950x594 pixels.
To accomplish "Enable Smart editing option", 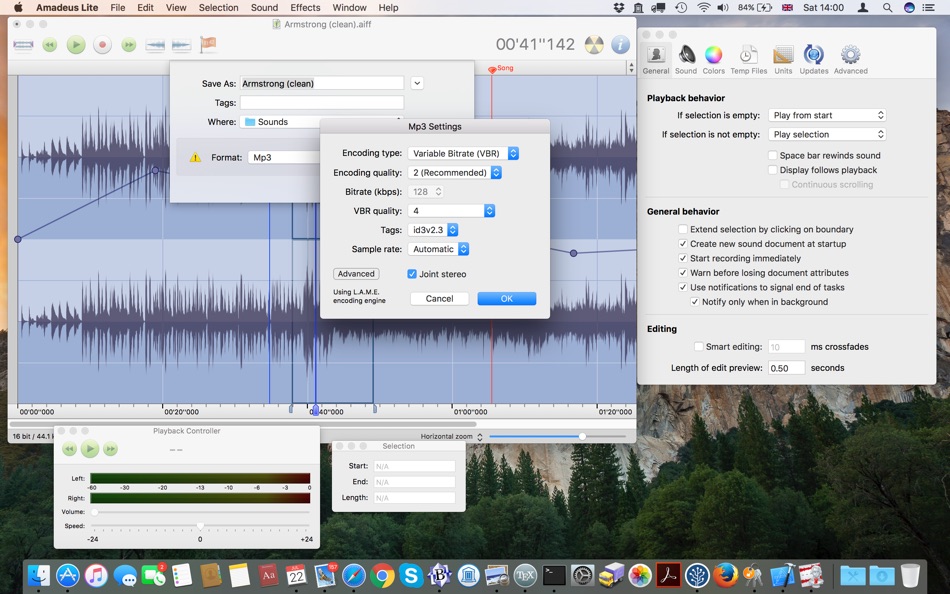I will point(698,346).
